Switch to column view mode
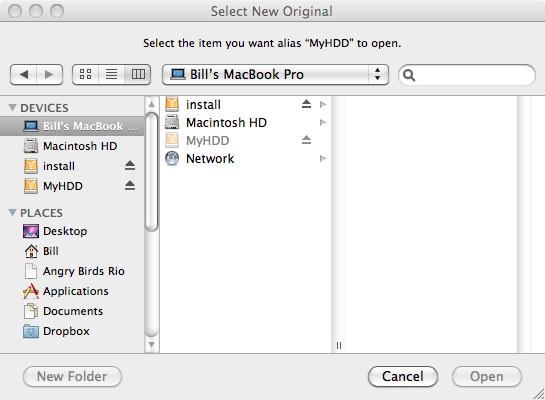 tap(138, 74)
